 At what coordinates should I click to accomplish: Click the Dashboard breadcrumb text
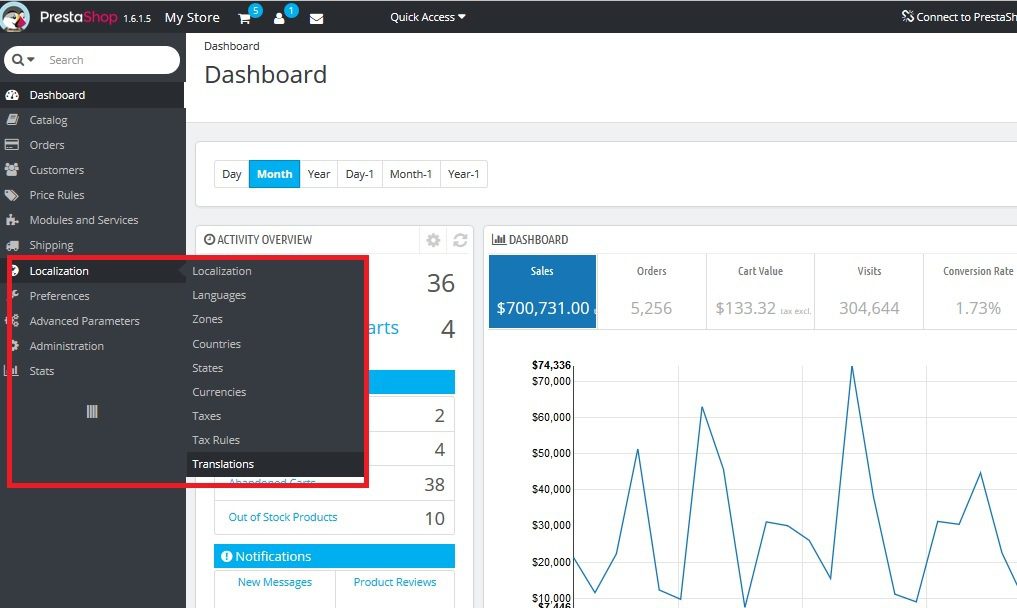232,46
